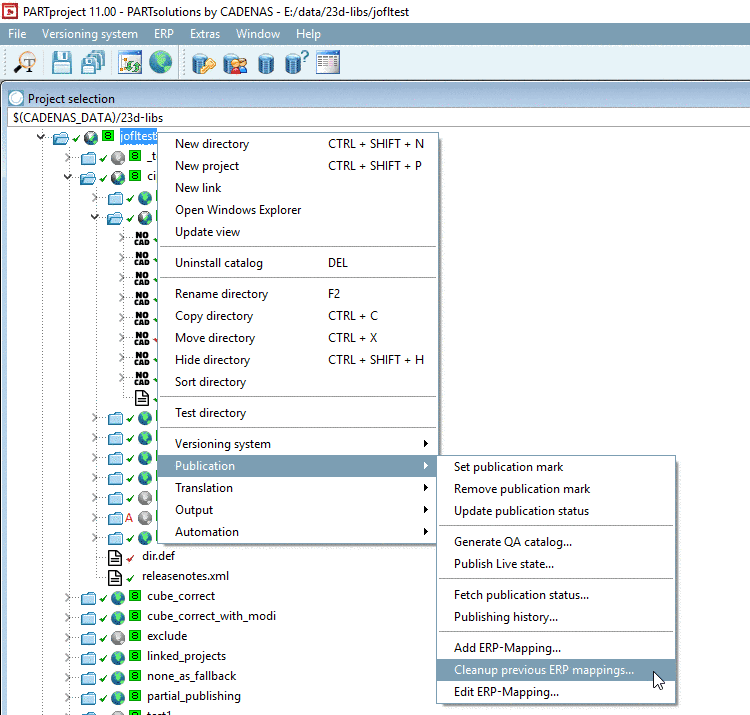Expand the cube_correct folder
The height and width of the screenshot is (715, 750).
[x=67, y=597]
